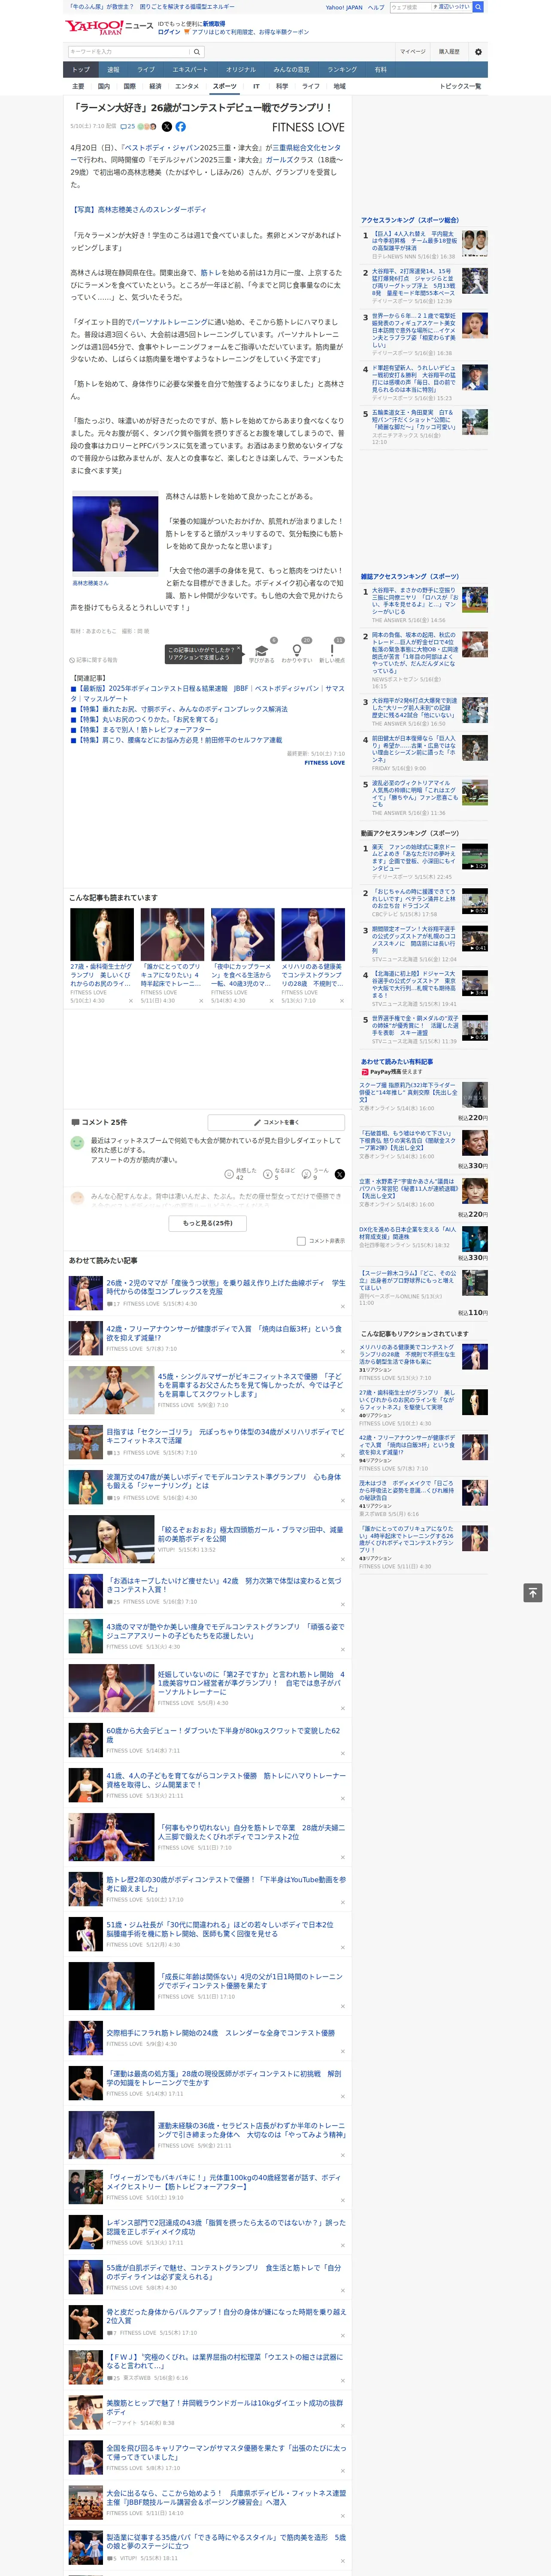Image resolution: width=551 pixels, height=2576 pixels.
Task: Click the ログイン link
Action: 169,32
